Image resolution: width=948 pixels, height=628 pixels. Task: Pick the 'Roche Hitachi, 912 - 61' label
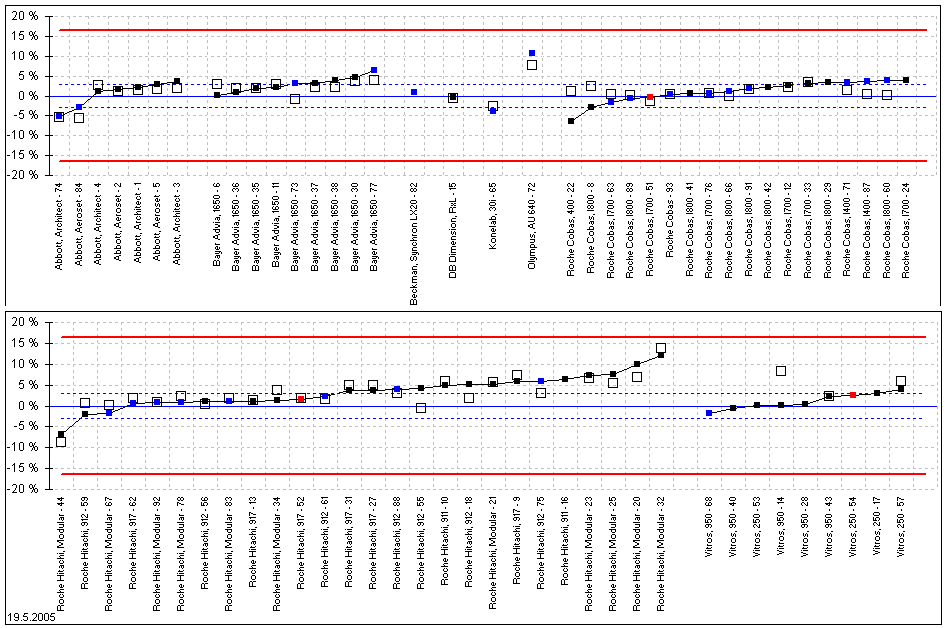coord(325,542)
